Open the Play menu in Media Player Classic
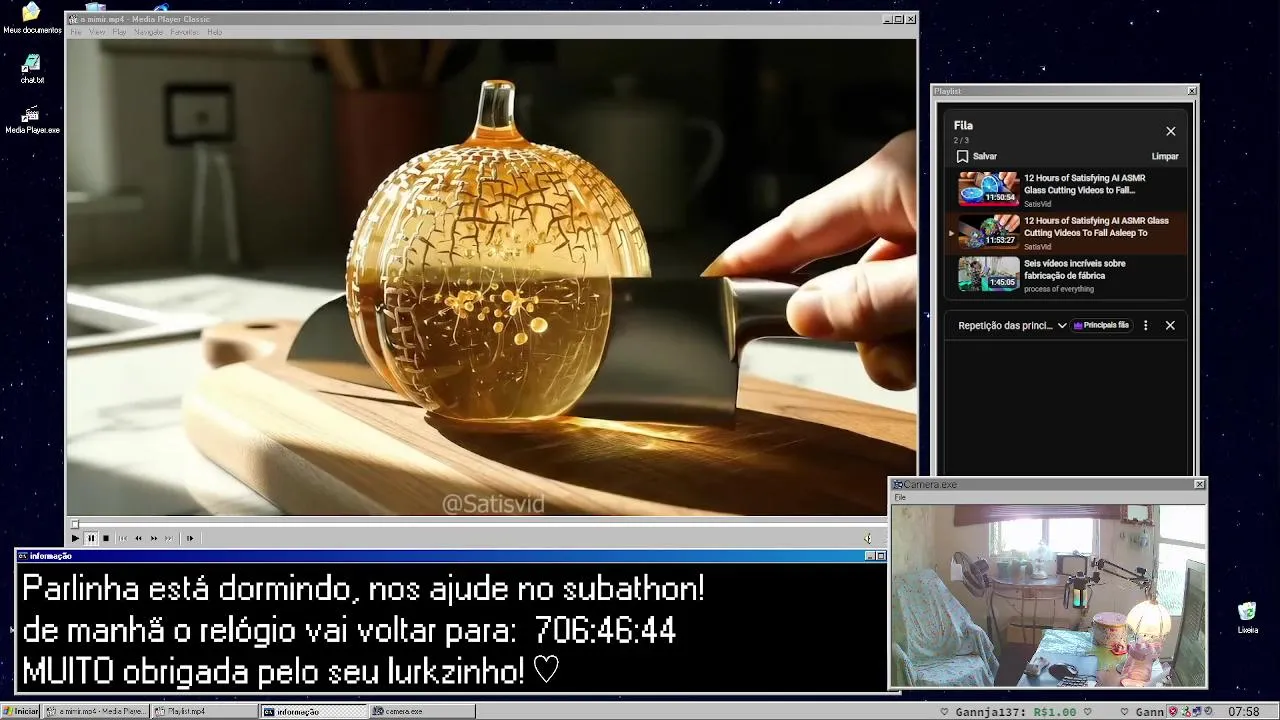 (x=119, y=32)
